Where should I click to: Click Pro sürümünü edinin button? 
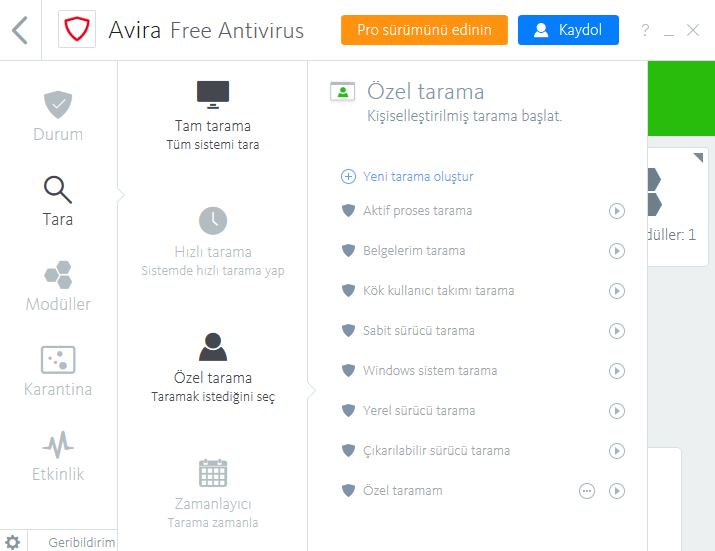(x=424, y=30)
